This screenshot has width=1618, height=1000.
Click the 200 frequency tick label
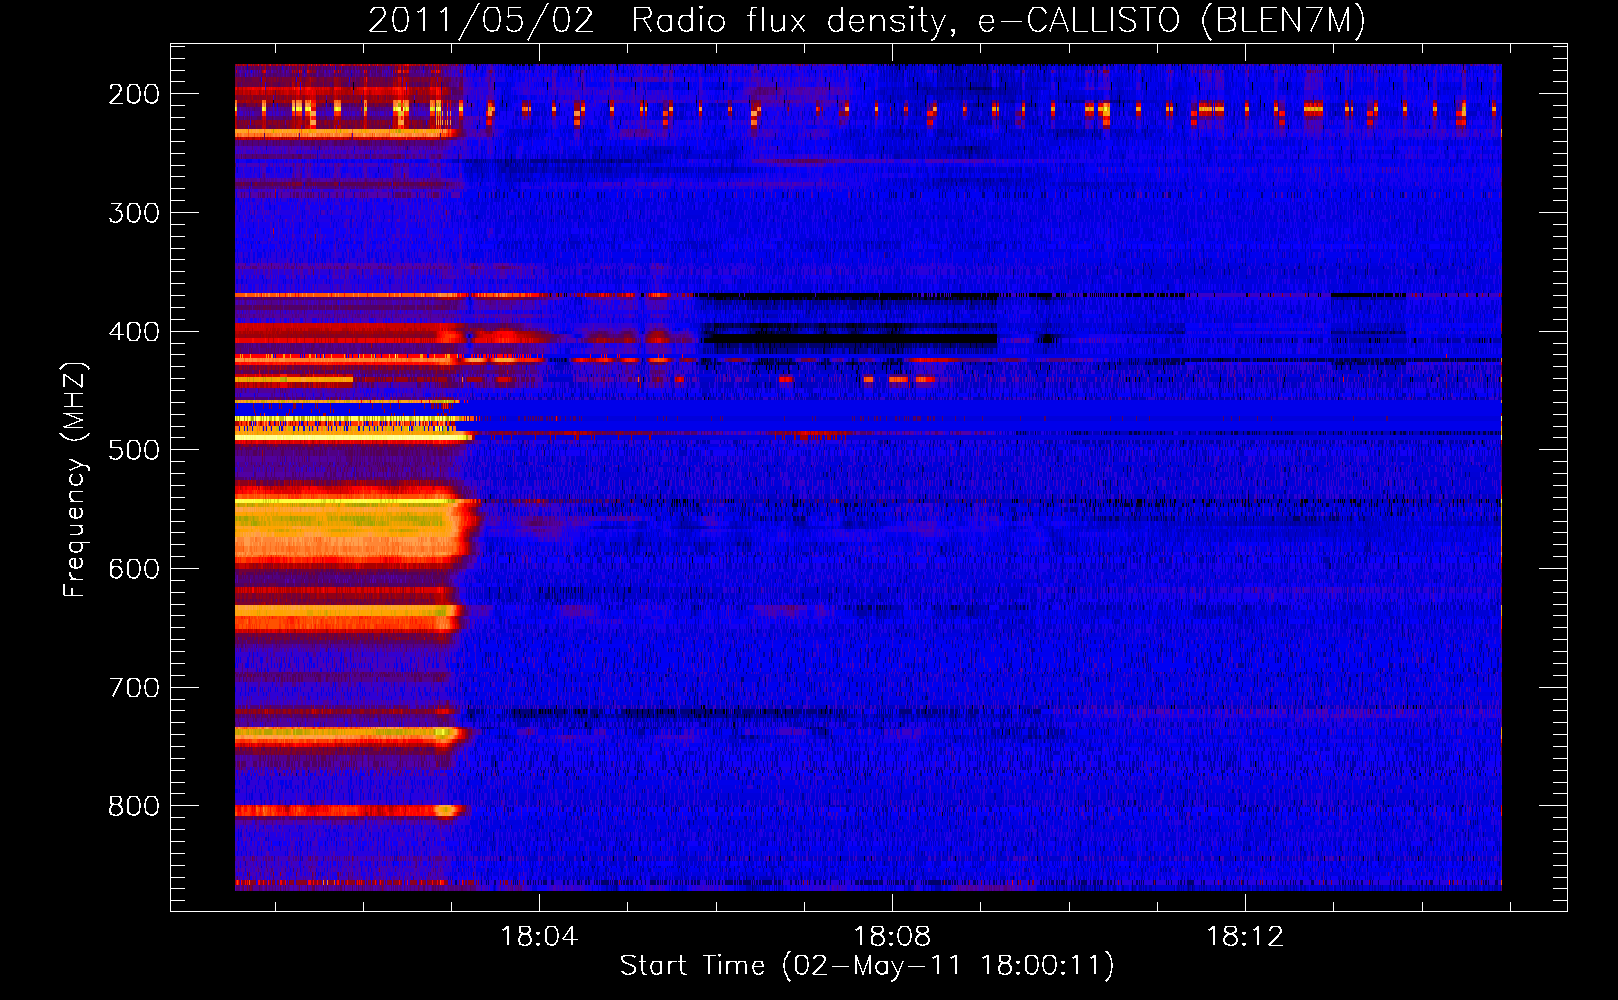134,94
